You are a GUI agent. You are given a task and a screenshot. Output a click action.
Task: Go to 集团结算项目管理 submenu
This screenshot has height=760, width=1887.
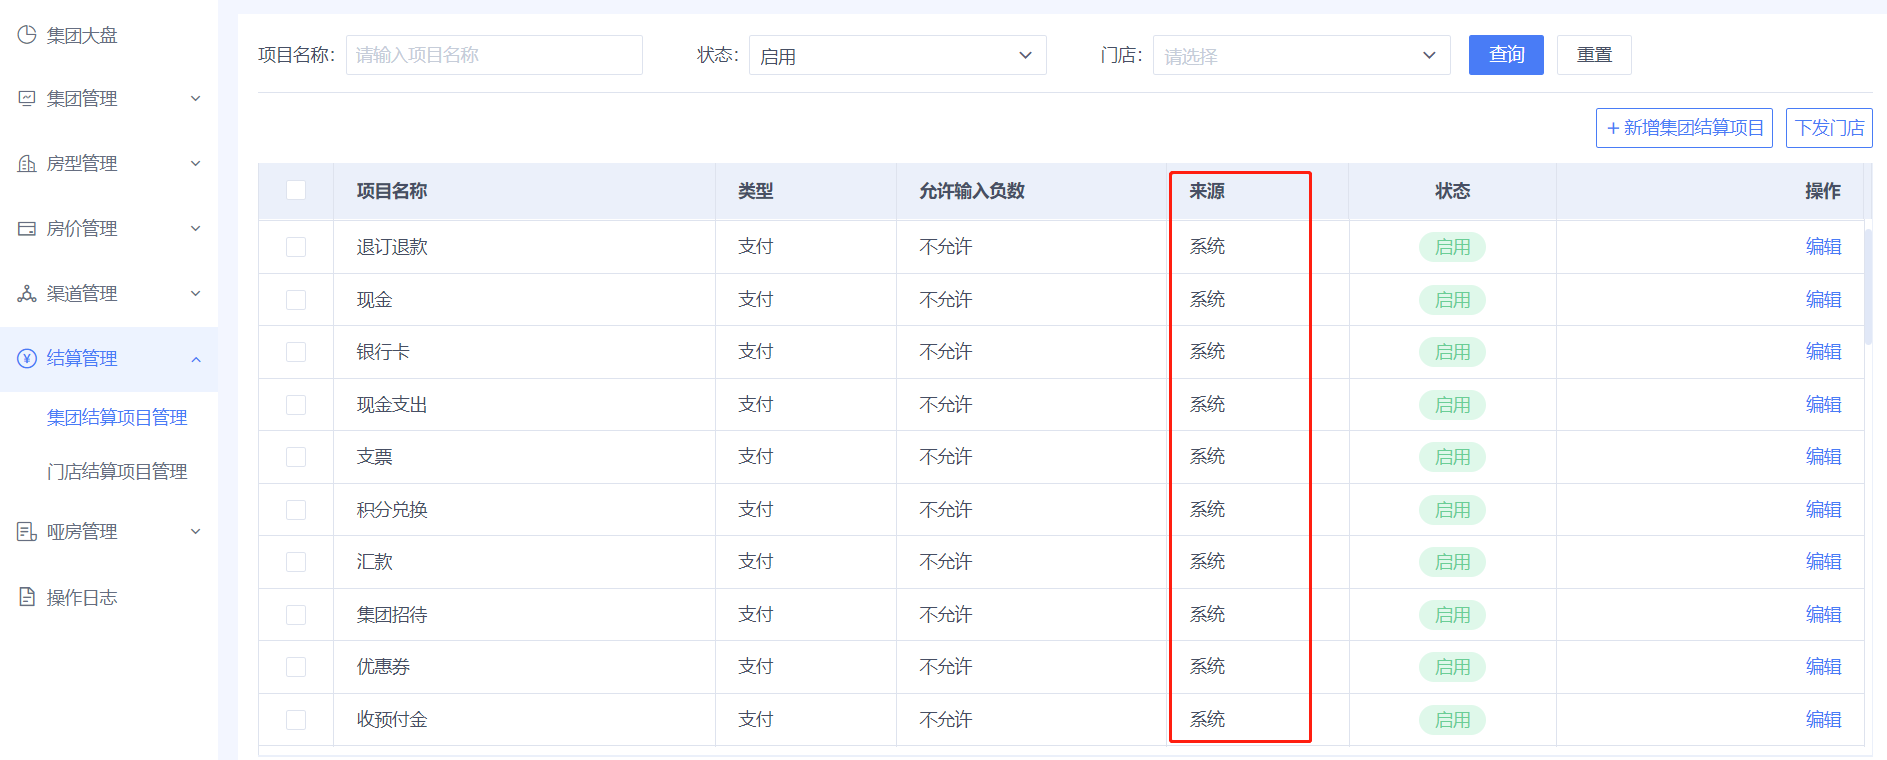click(x=117, y=417)
